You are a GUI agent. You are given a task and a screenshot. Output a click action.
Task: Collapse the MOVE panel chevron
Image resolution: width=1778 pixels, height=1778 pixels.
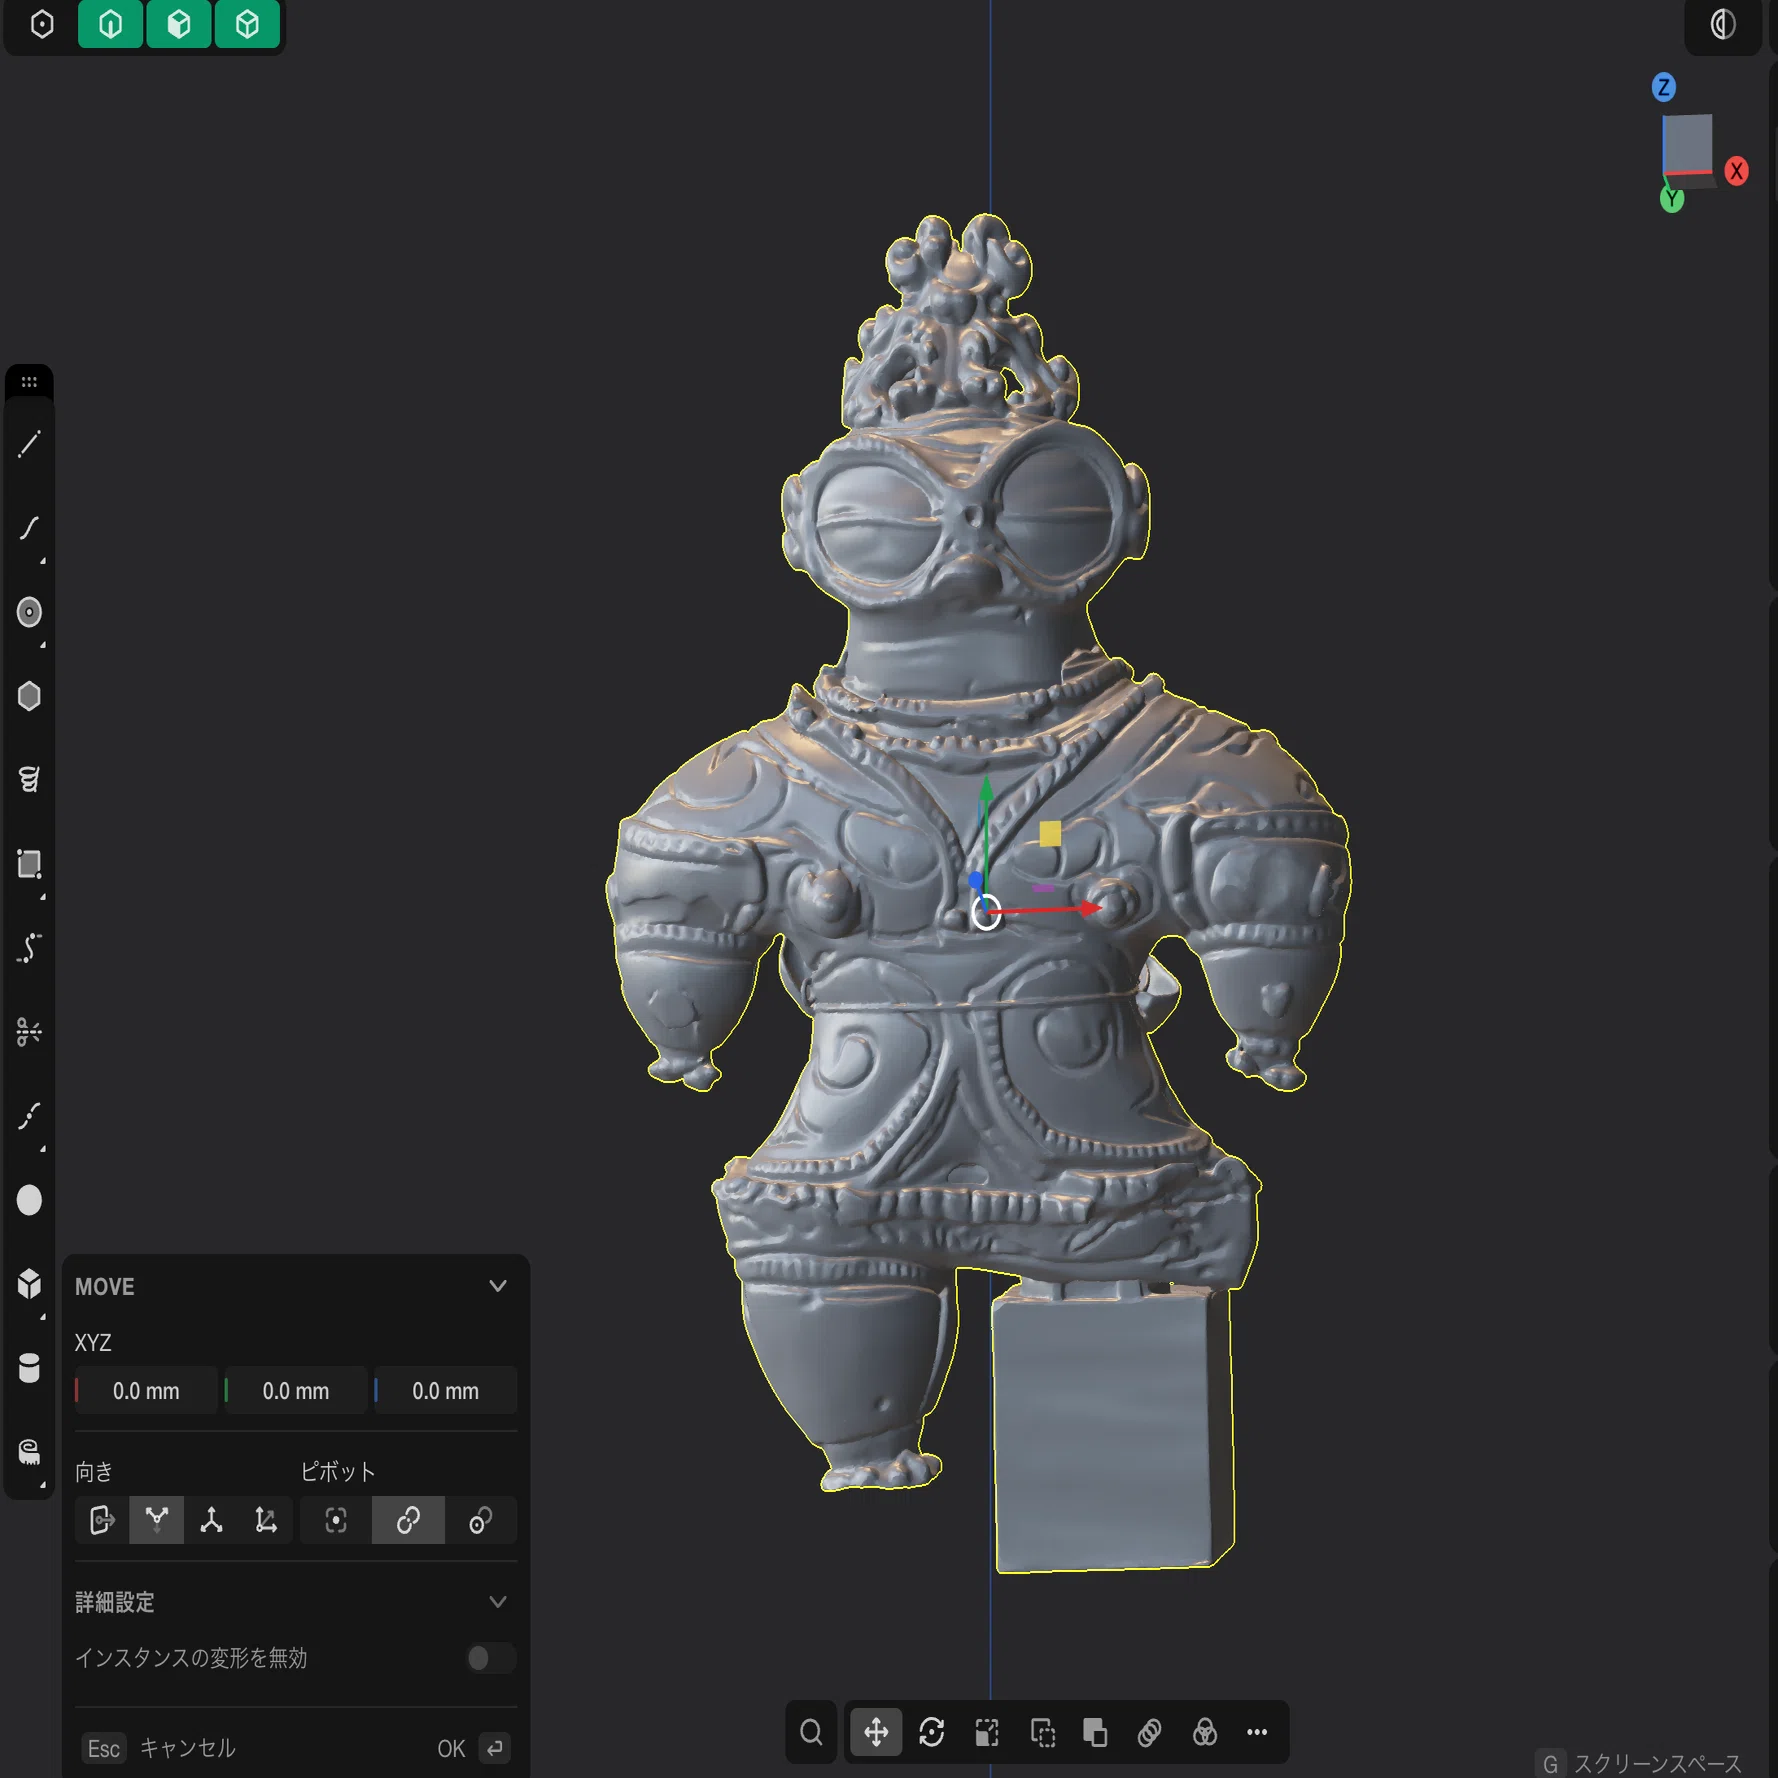pos(497,1286)
